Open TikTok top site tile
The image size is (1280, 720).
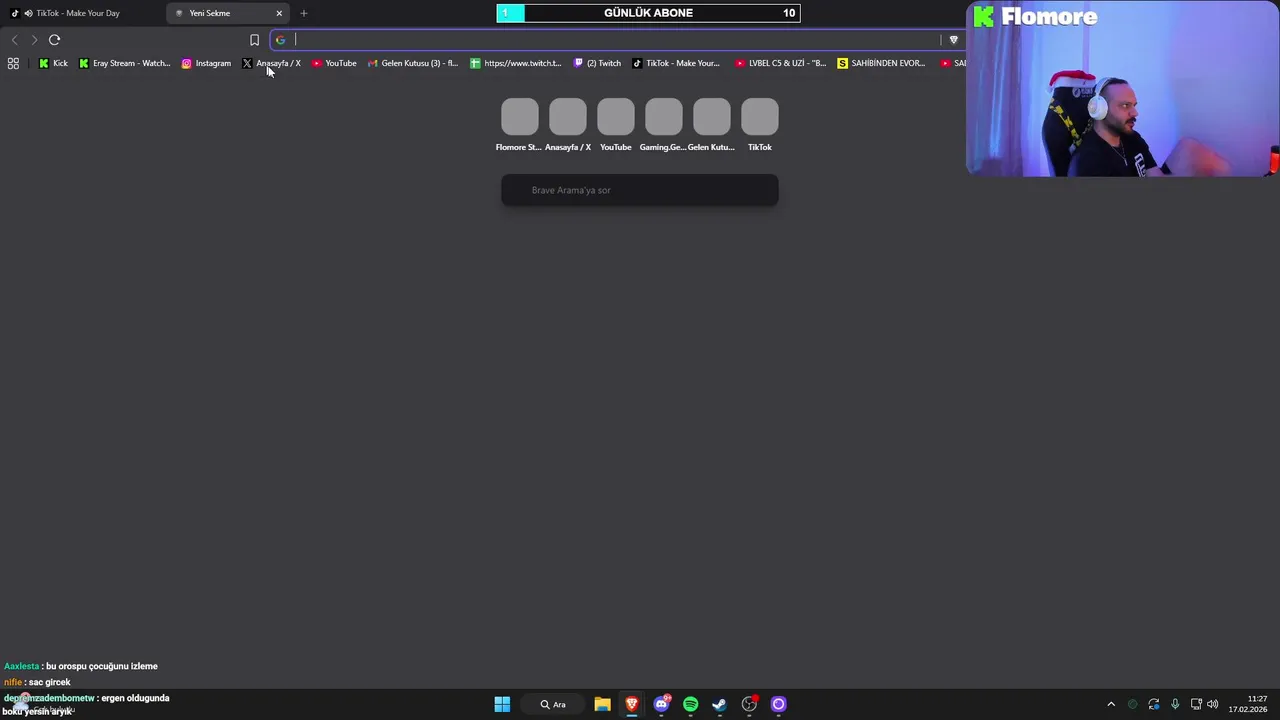pos(760,125)
